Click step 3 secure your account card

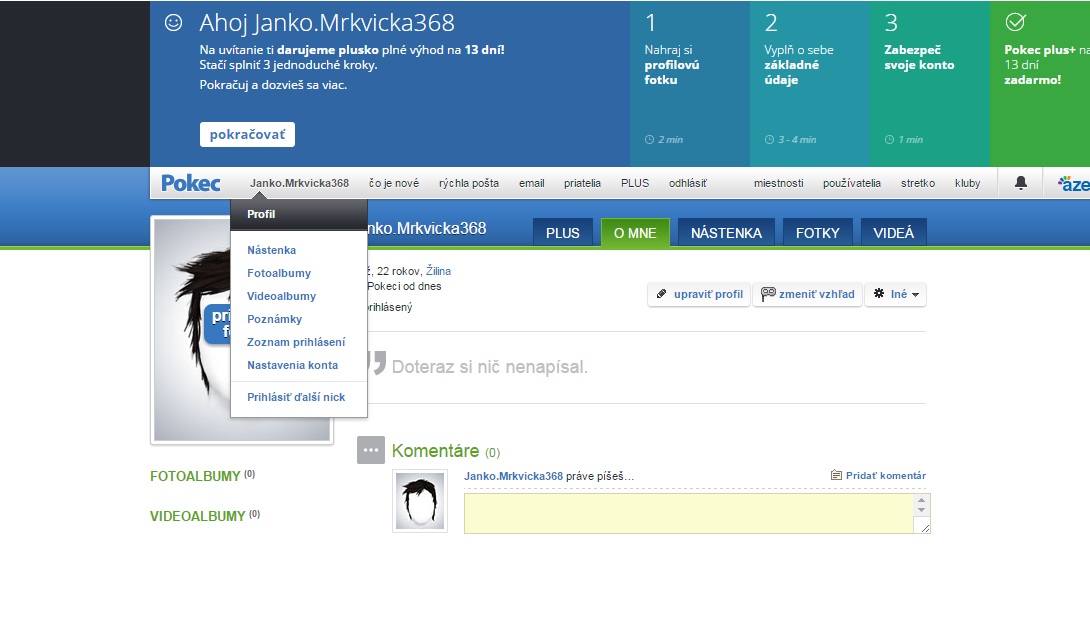pos(929,83)
